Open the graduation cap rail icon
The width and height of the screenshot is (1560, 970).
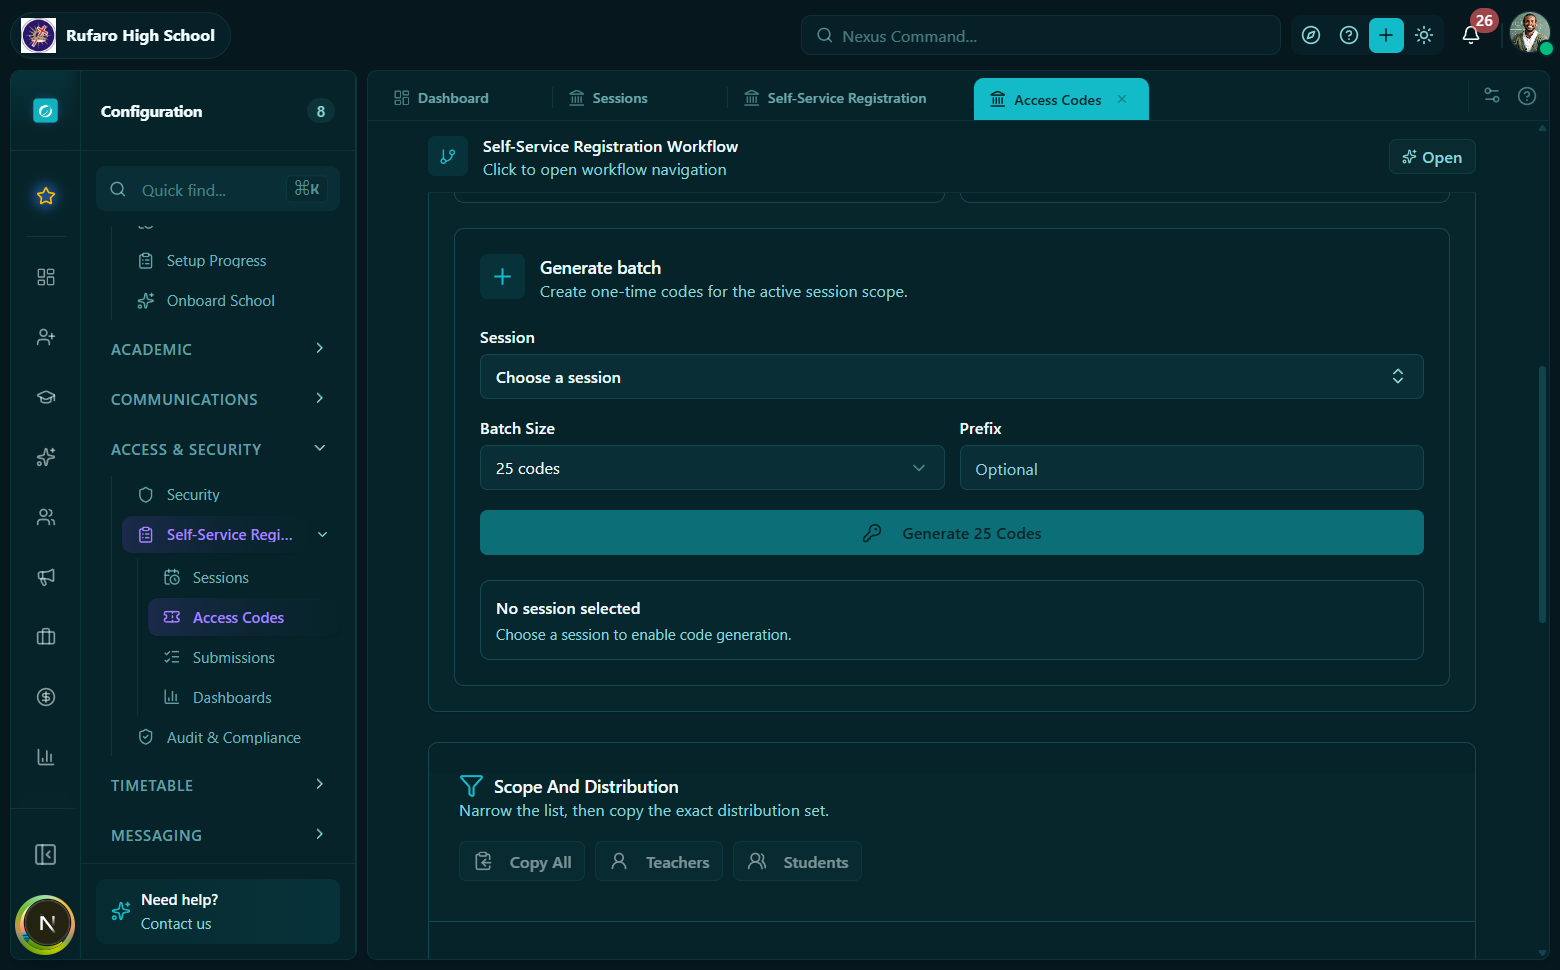pos(46,397)
